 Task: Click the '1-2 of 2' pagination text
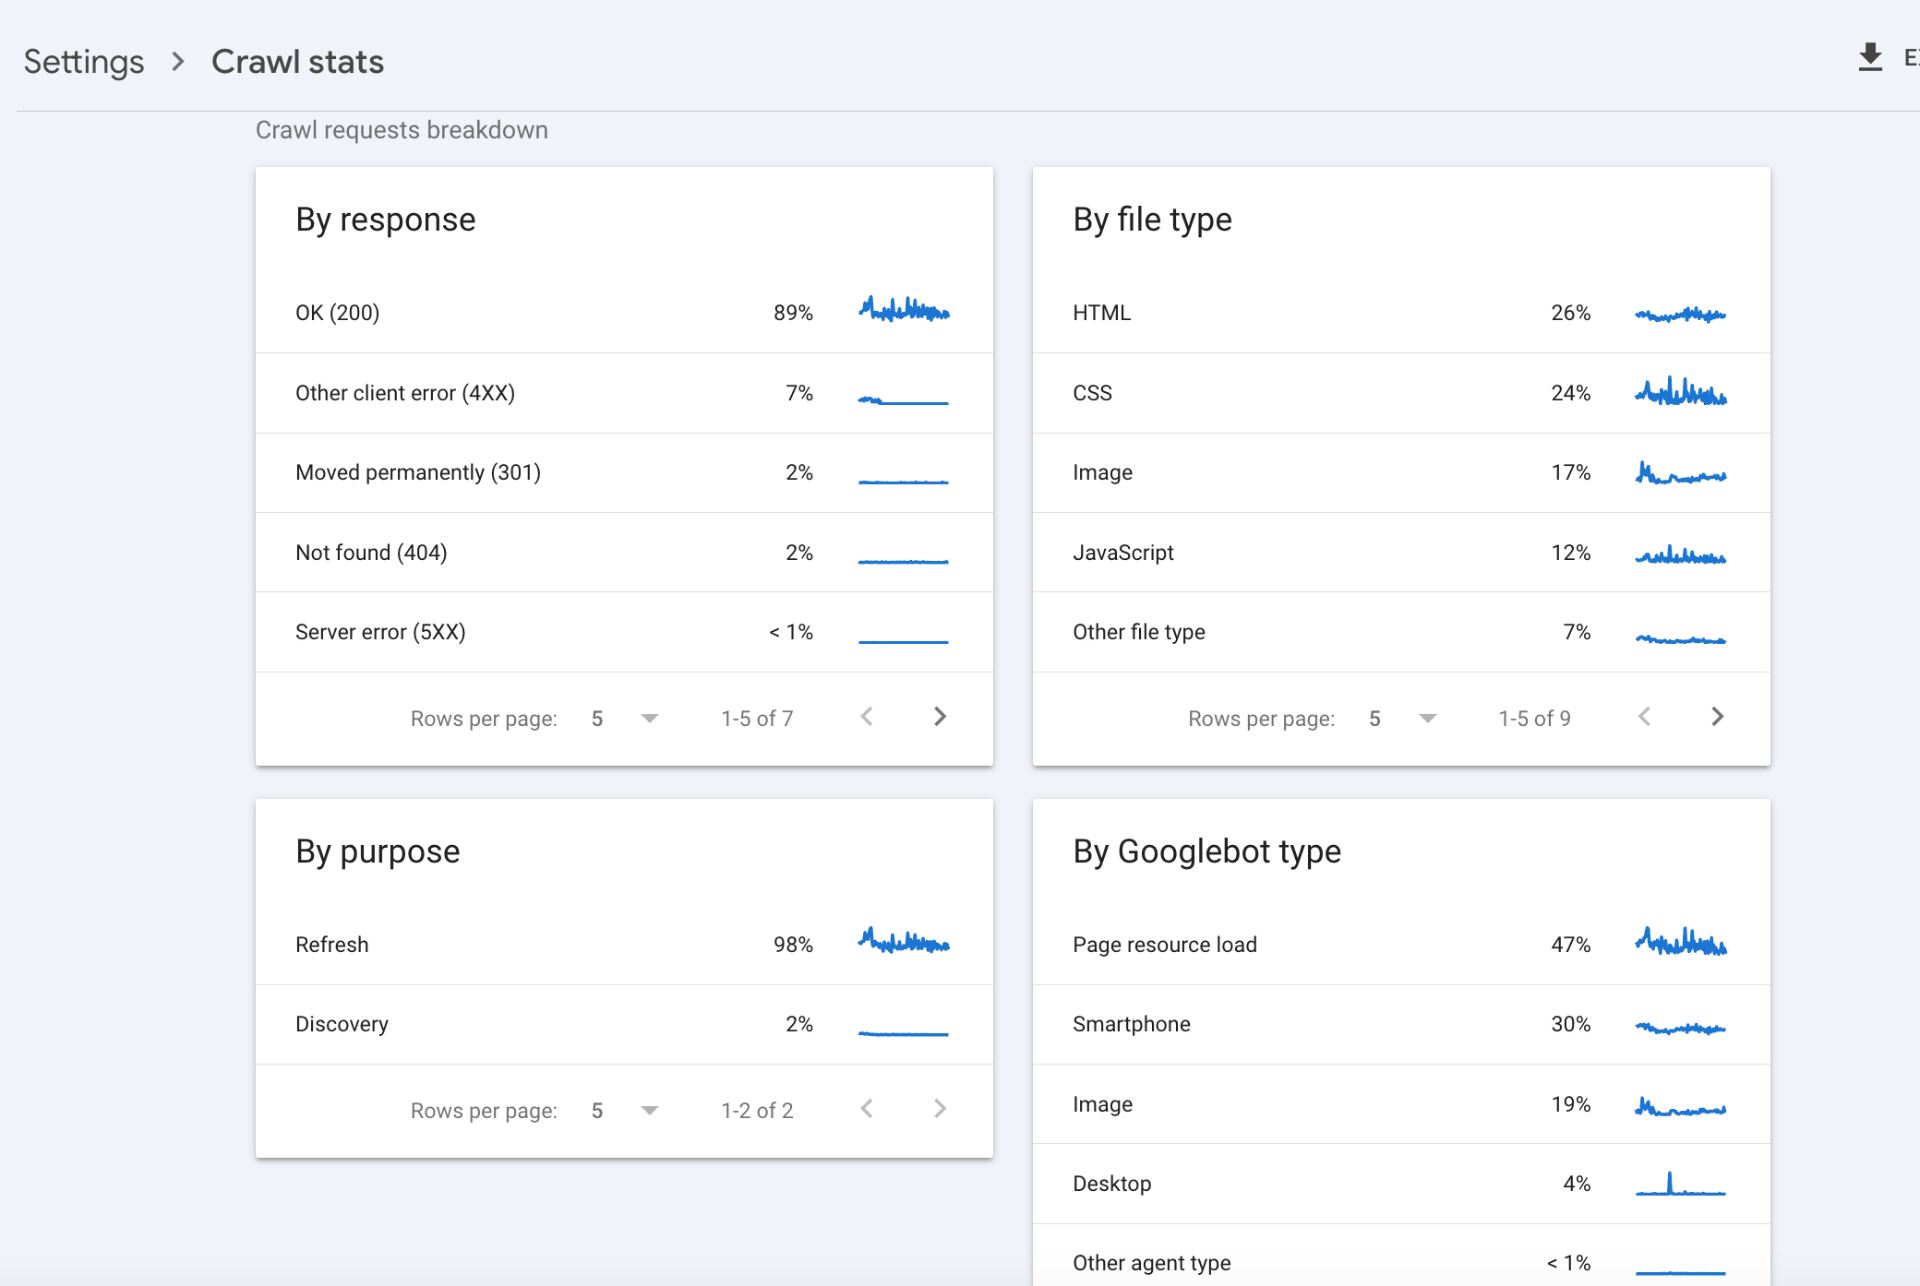click(x=757, y=1110)
